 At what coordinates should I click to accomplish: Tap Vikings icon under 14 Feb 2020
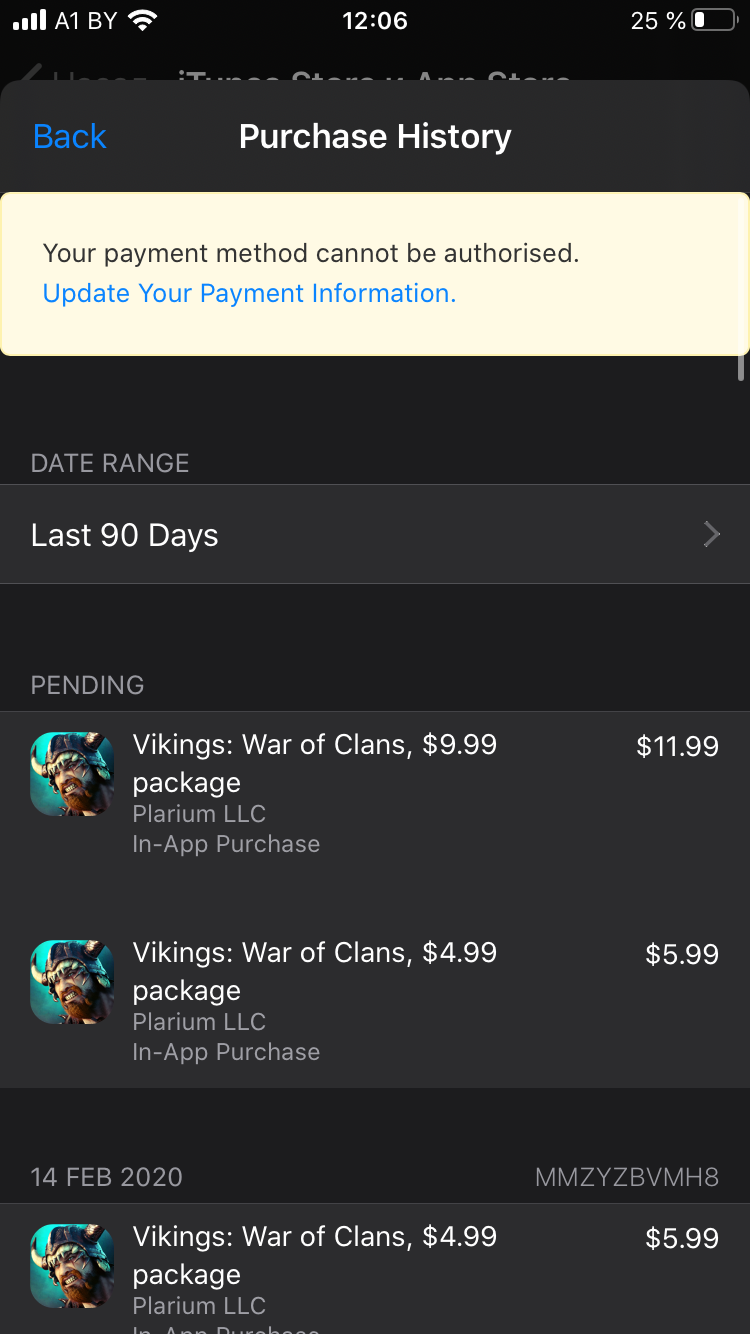(72, 1266)
